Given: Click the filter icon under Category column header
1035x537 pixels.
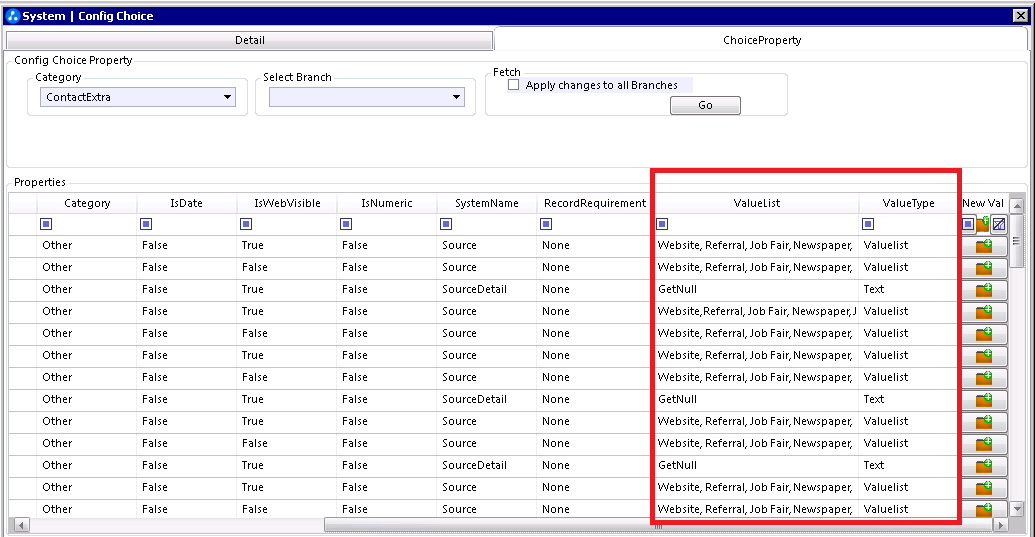Looking at the screenshot, I should tap(46, 224).
